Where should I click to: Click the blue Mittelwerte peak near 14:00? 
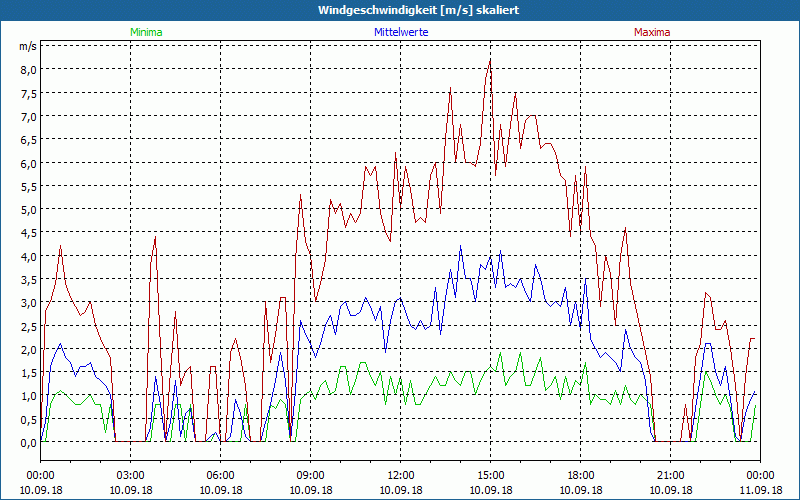click(x=461, y=246)
